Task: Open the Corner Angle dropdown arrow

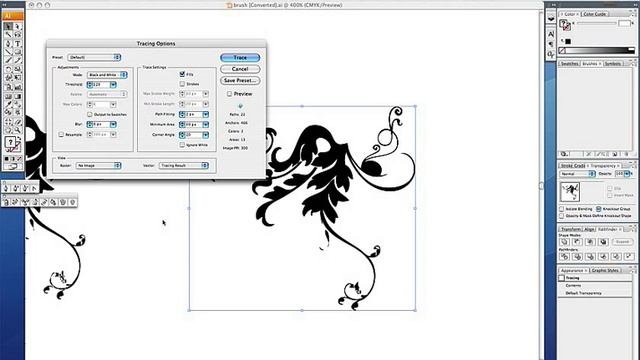Action: click(206, 134)
